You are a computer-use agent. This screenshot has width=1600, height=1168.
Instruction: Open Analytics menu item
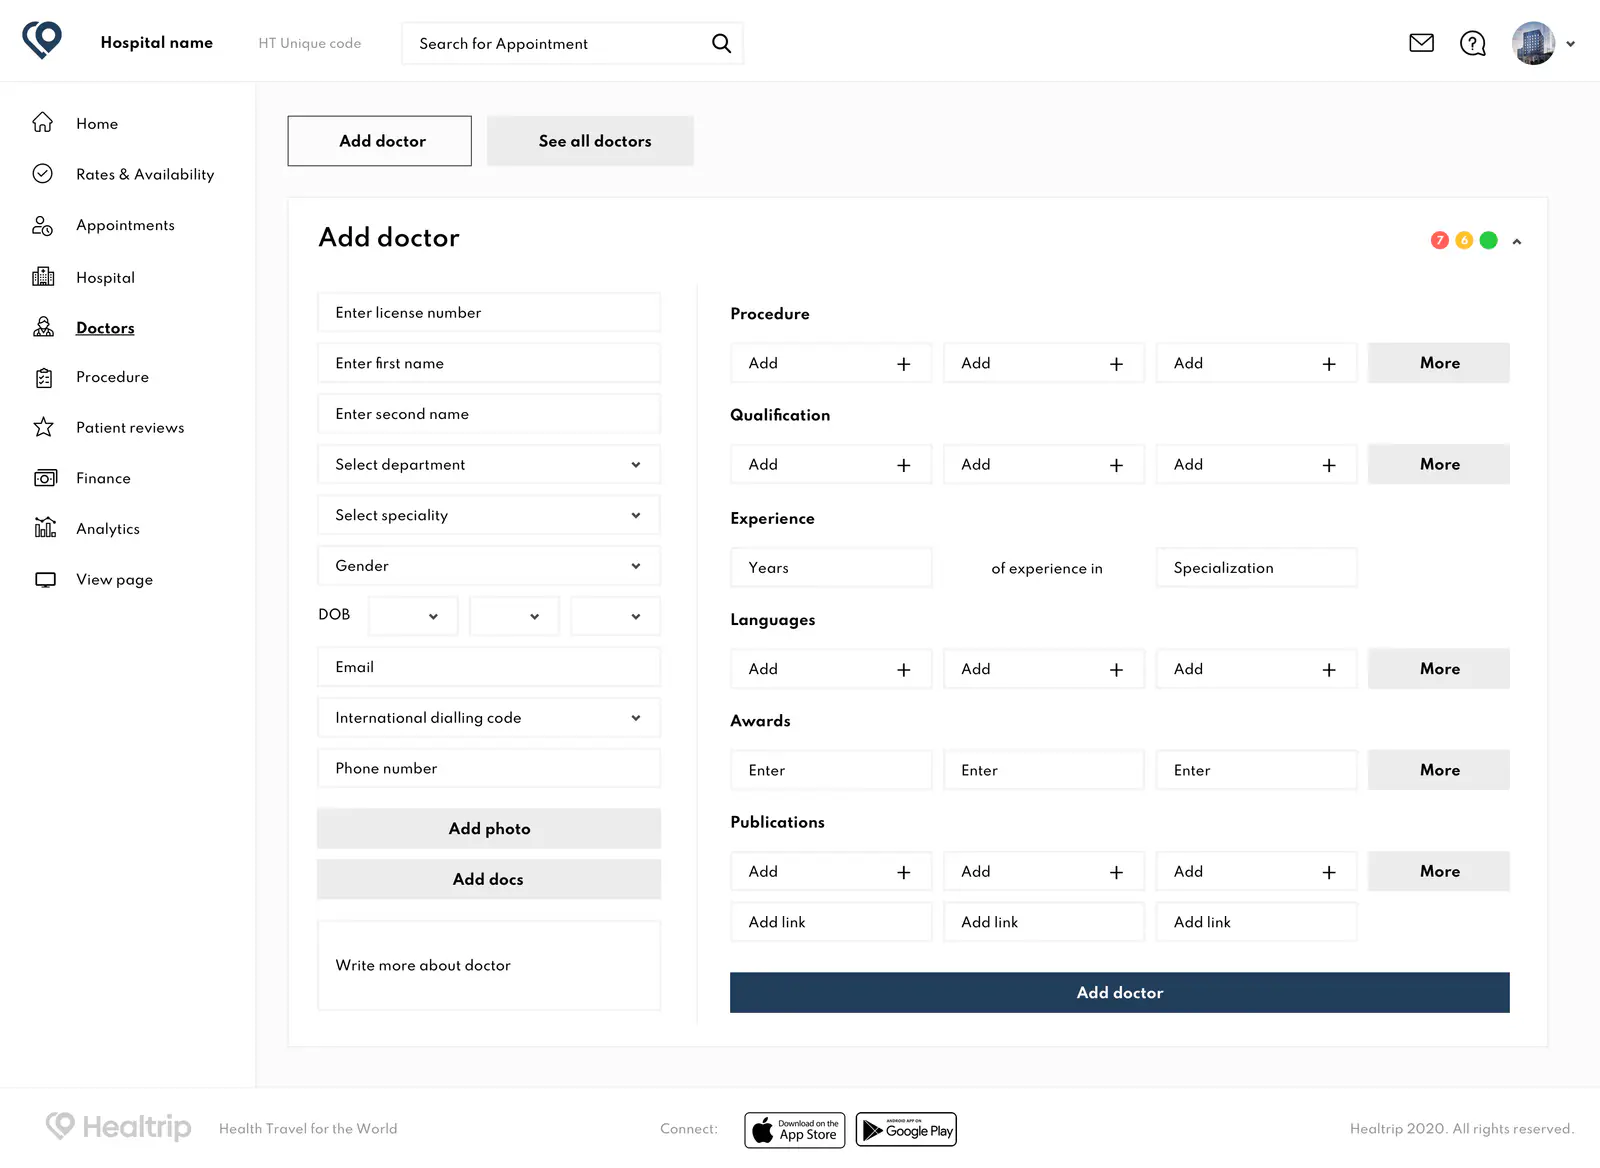(108, 528)
